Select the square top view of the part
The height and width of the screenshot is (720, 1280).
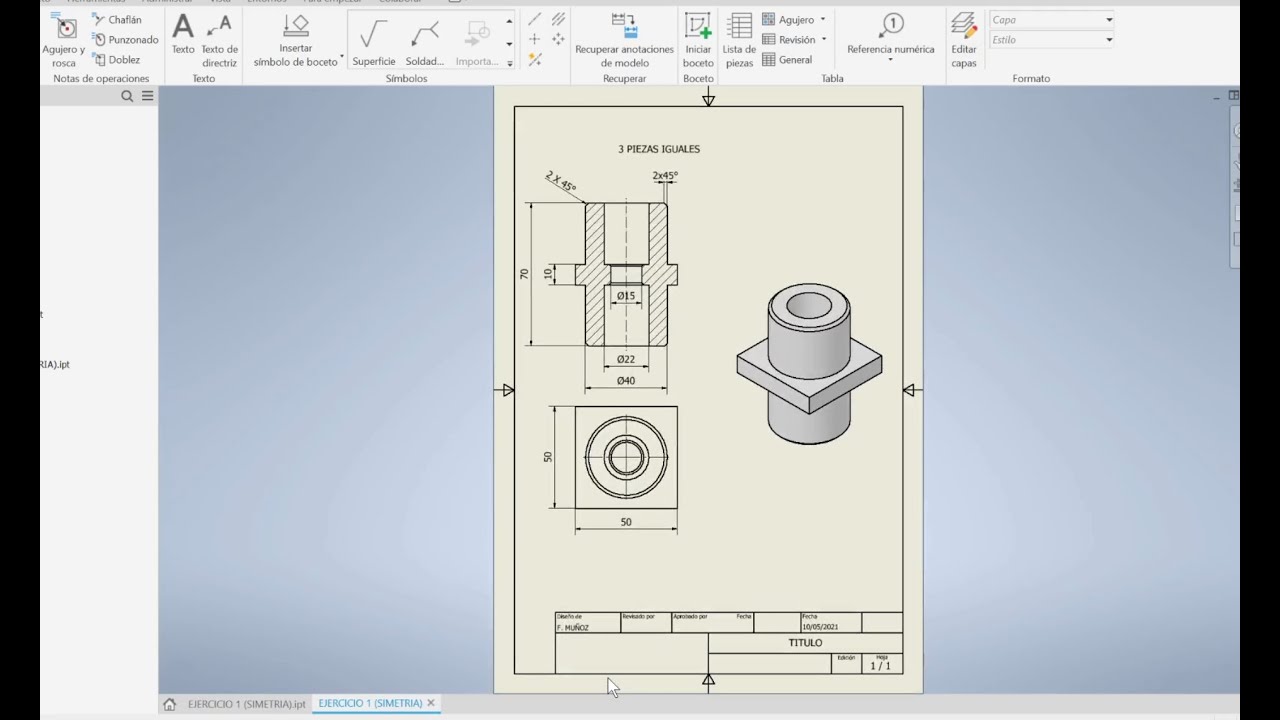coord(626,457)
